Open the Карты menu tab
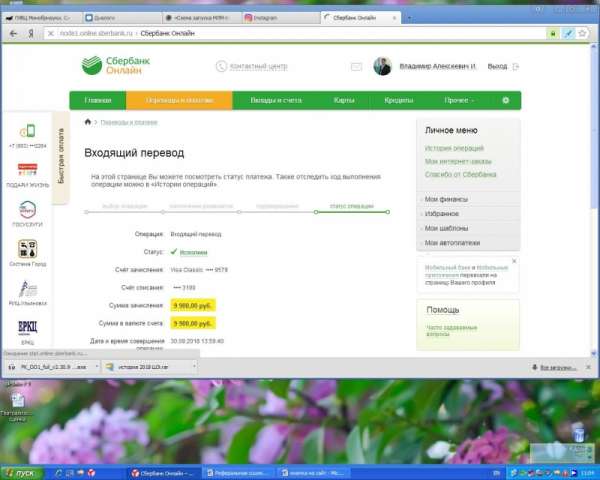This screenshot has height=480, width=600. (344, 100)
